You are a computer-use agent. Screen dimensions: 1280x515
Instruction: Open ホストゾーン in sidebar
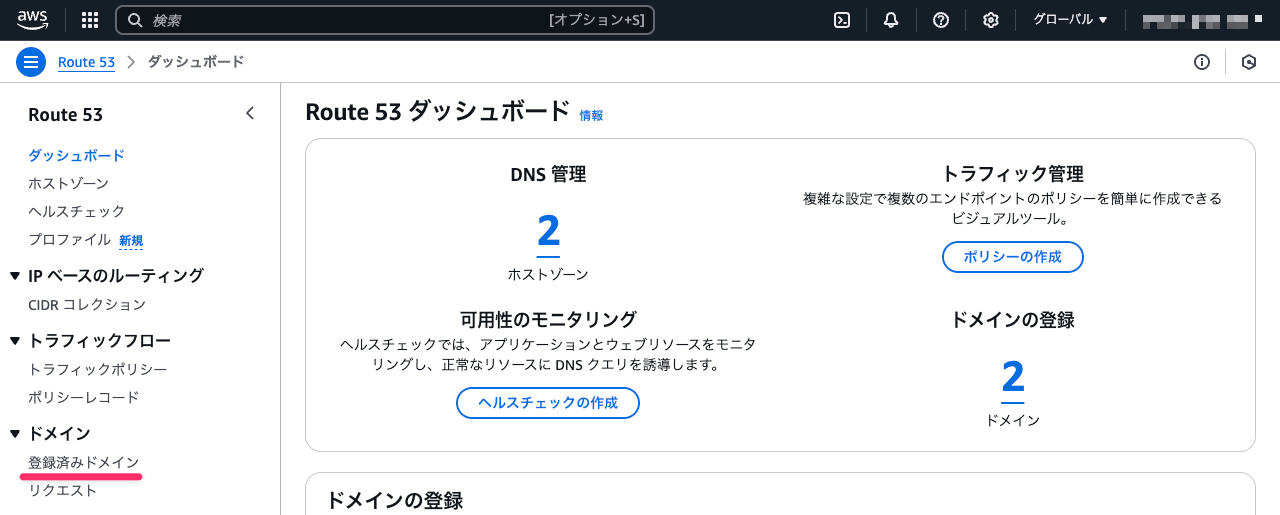coord(68,183)
